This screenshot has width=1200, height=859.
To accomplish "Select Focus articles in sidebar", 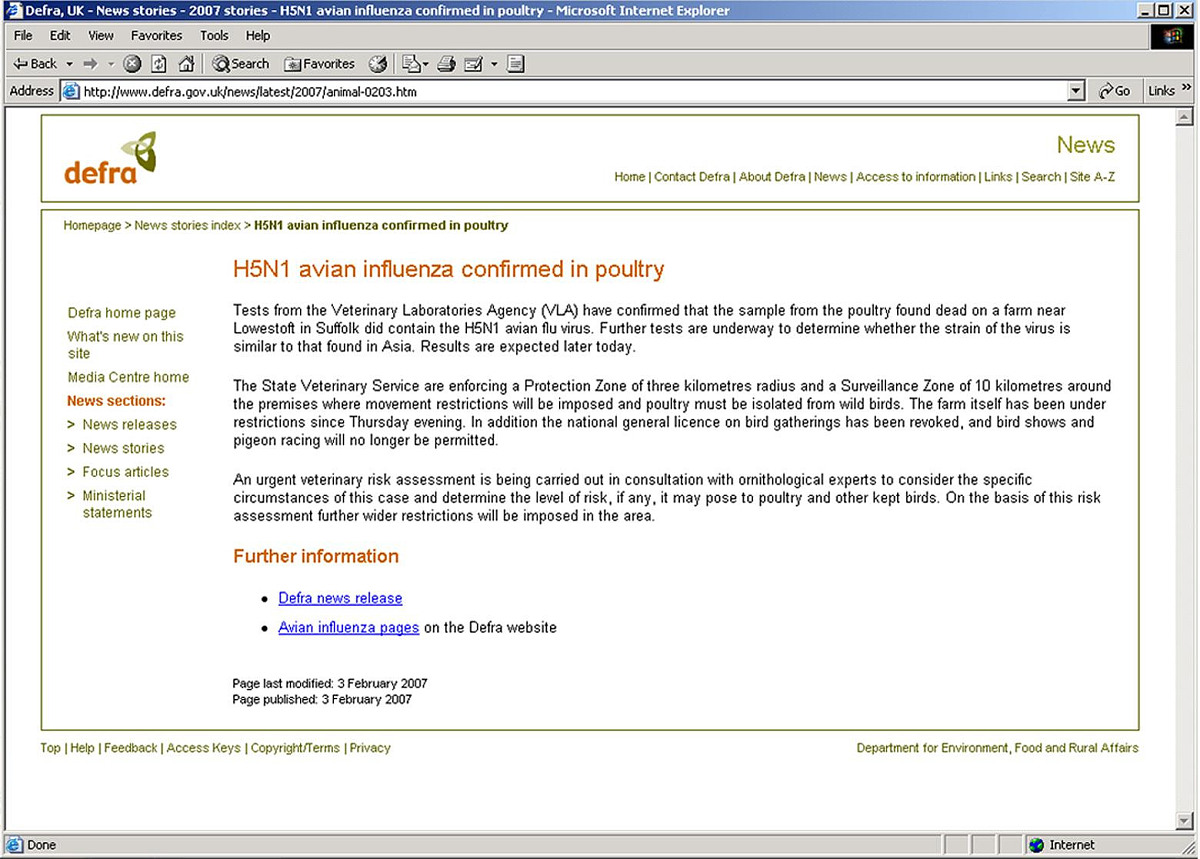I will click(125, 472).
